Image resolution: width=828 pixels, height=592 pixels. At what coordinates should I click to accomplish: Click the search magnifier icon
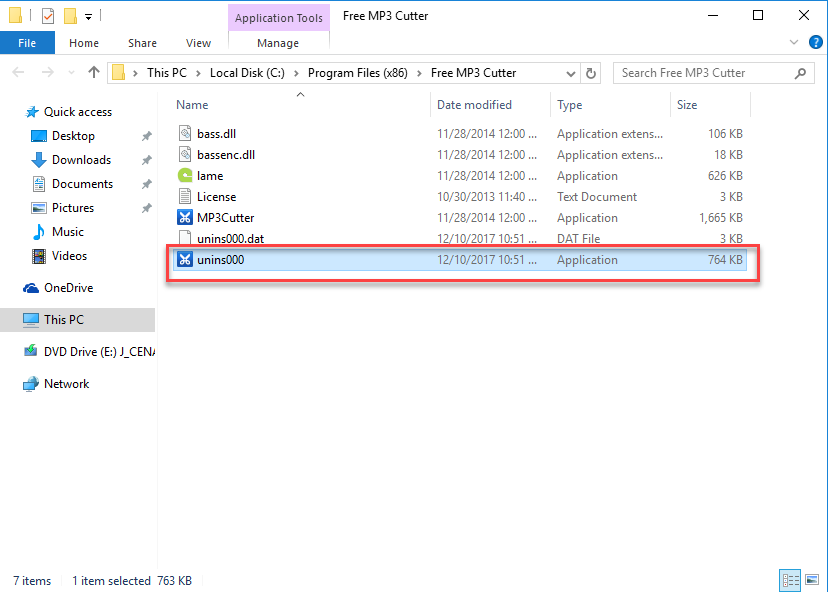pos(801,73)
